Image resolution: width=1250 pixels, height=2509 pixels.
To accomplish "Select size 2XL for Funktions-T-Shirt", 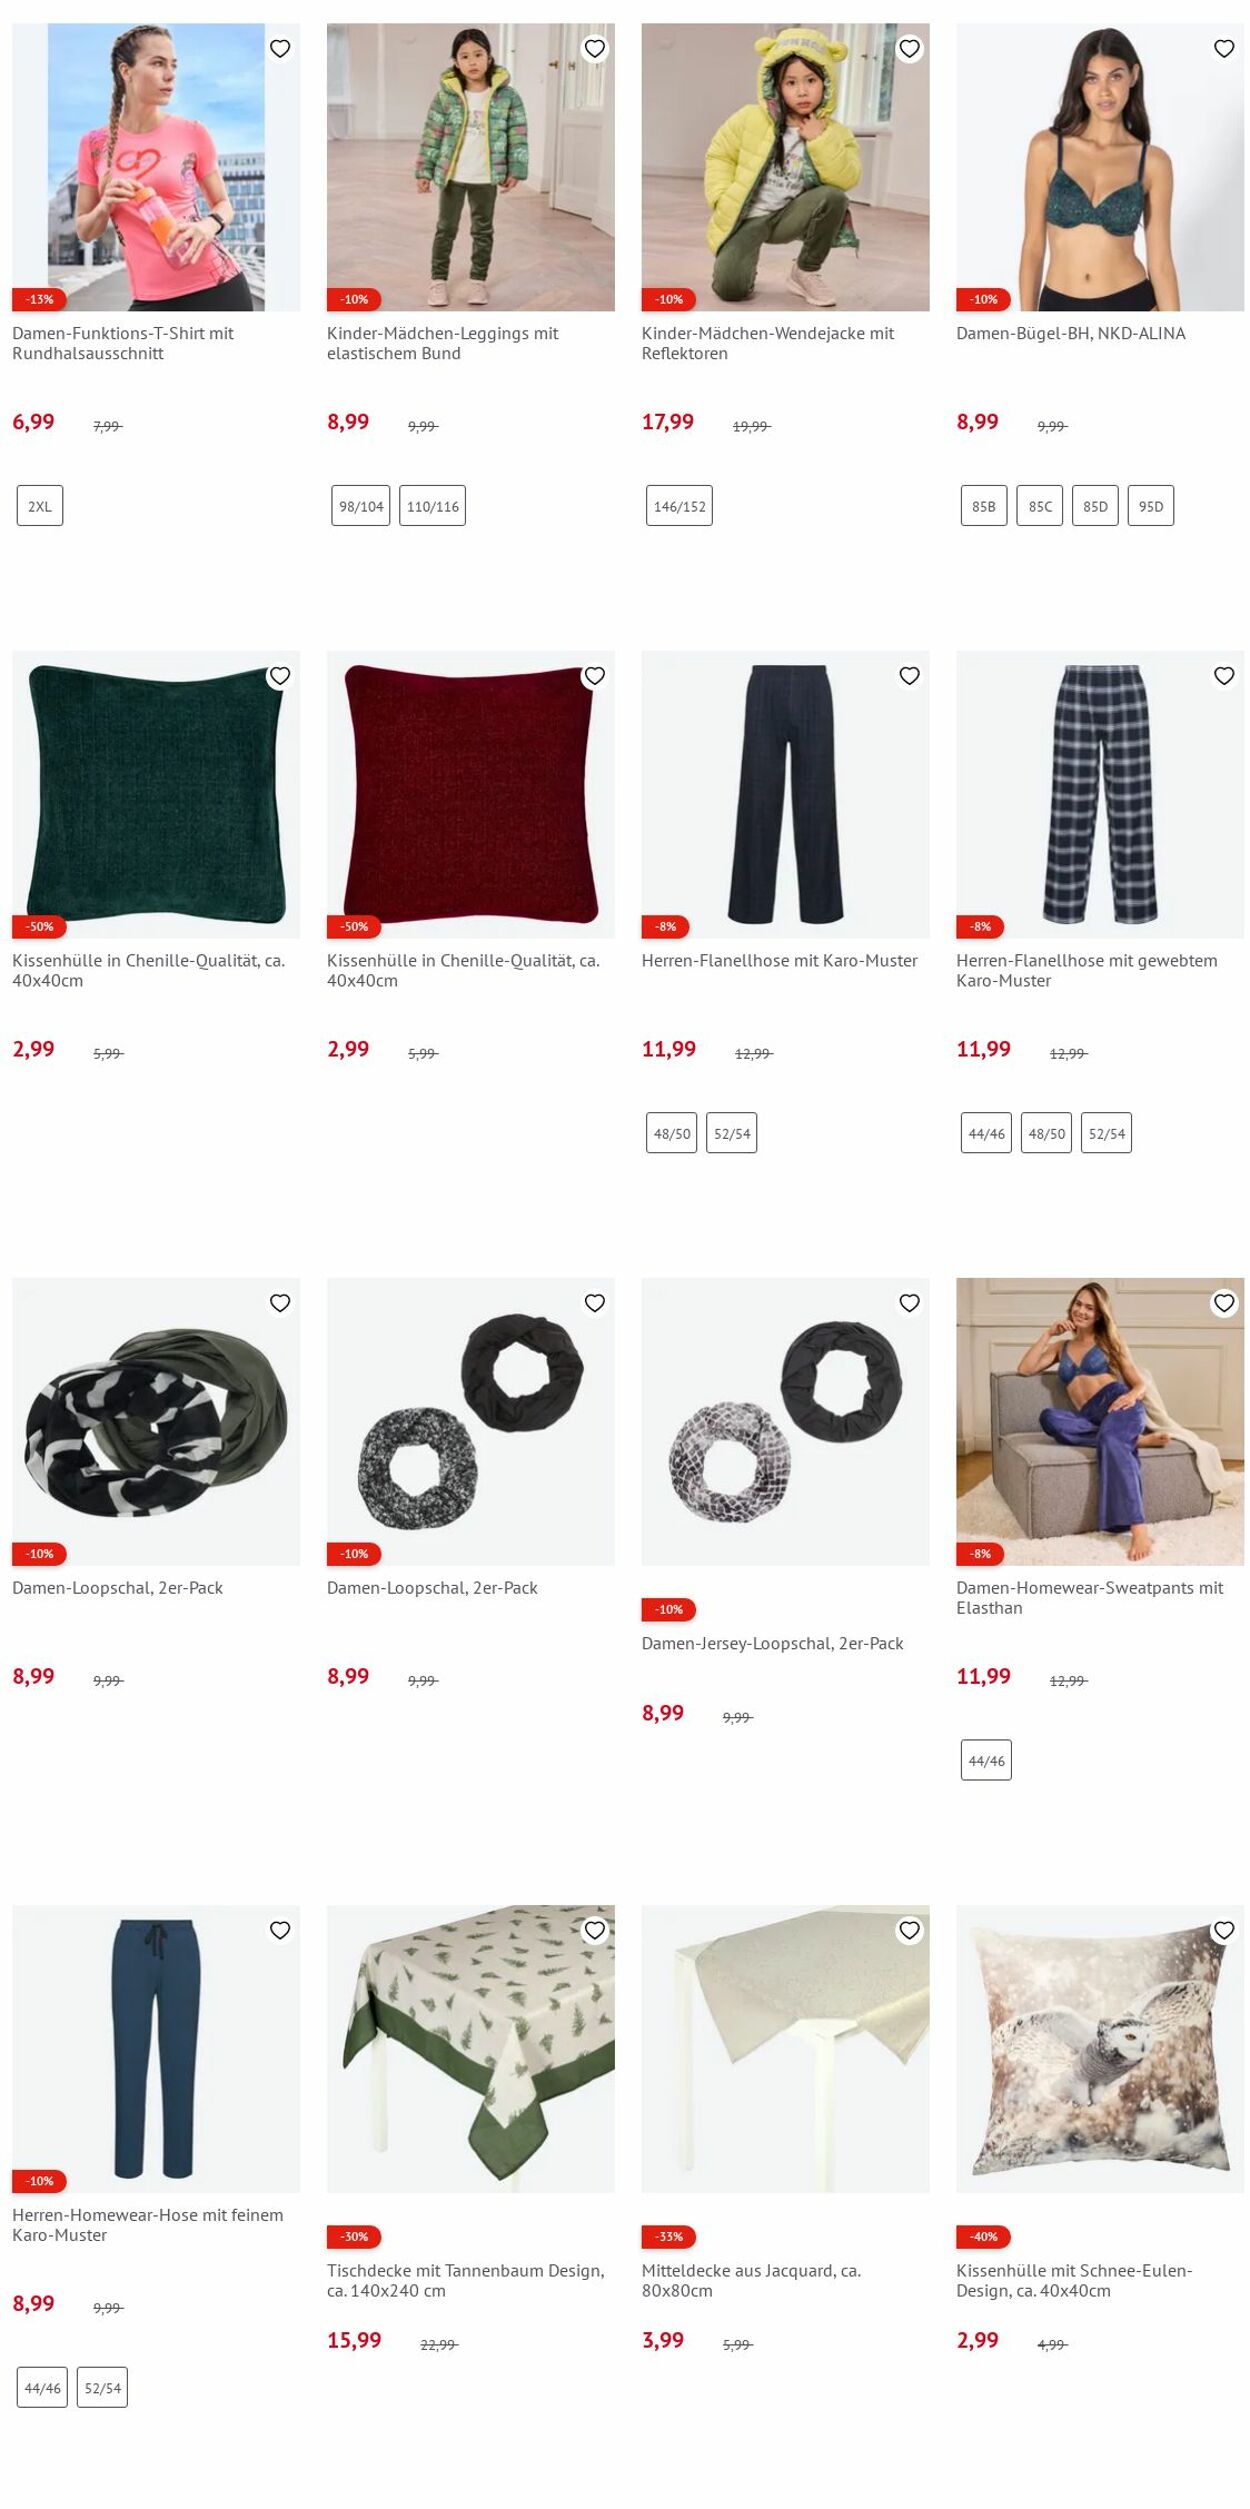I will (40, 506).
